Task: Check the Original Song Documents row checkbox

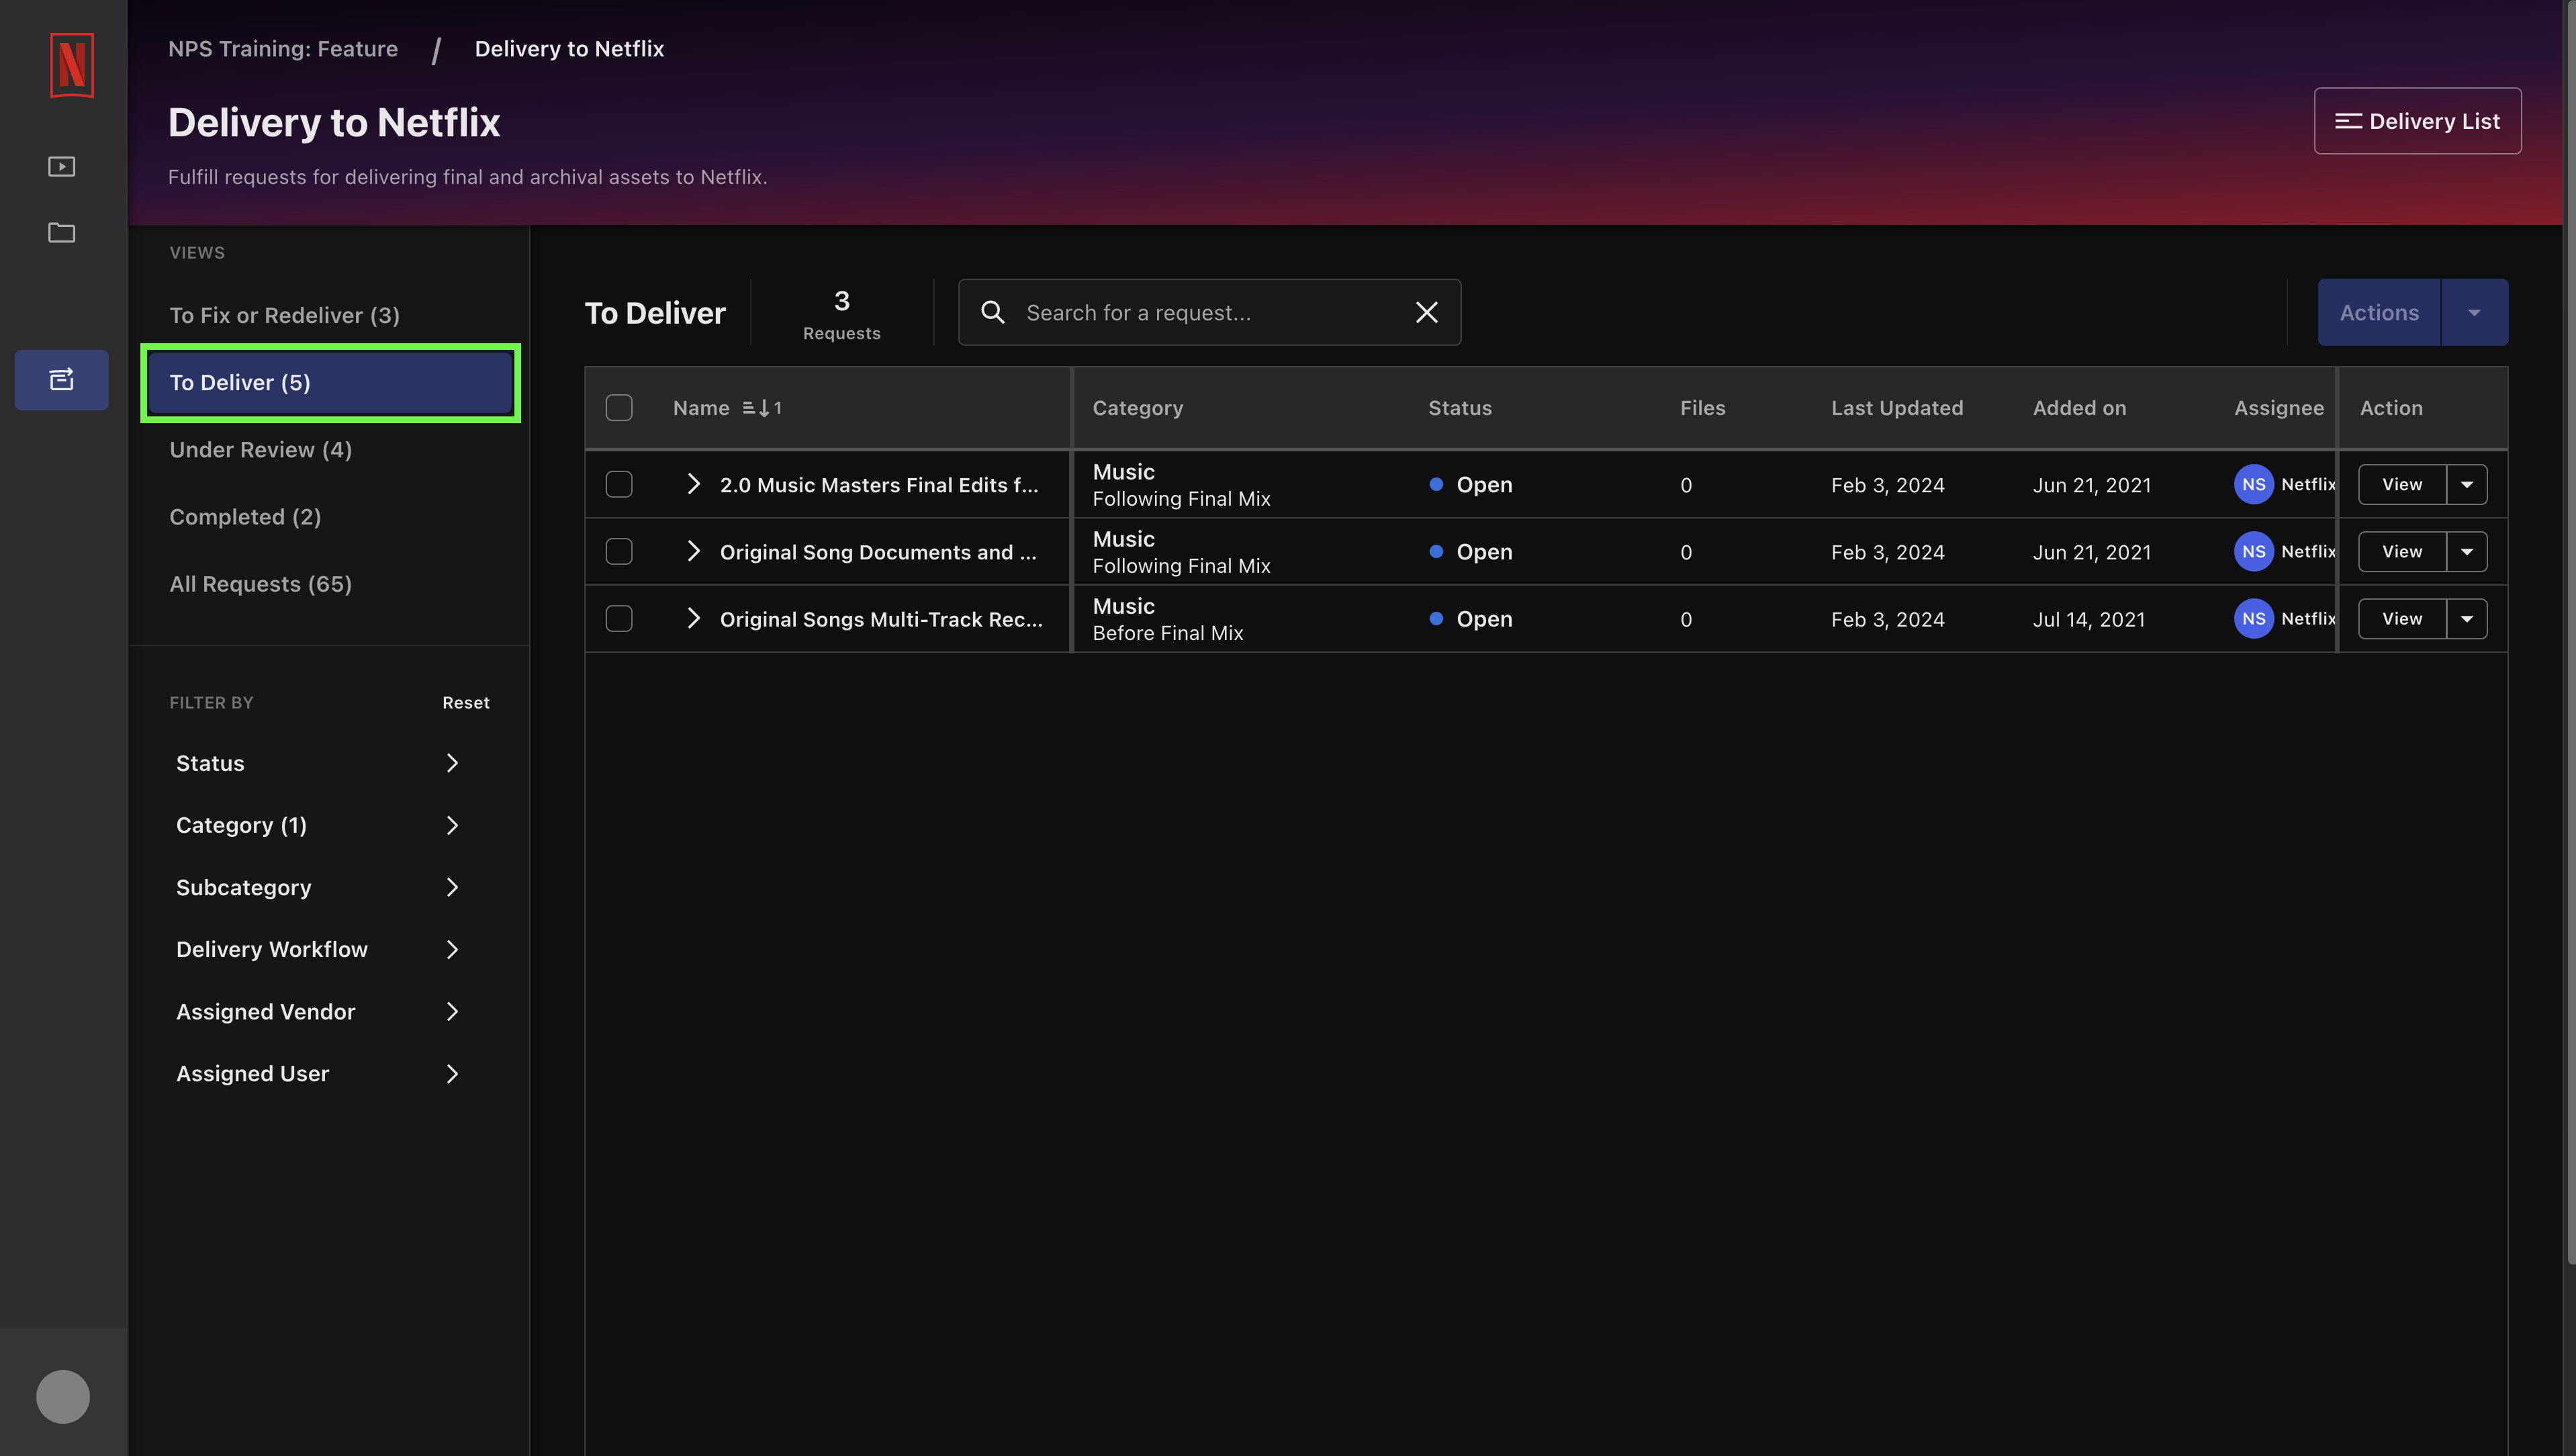Action: pos(619,551)
